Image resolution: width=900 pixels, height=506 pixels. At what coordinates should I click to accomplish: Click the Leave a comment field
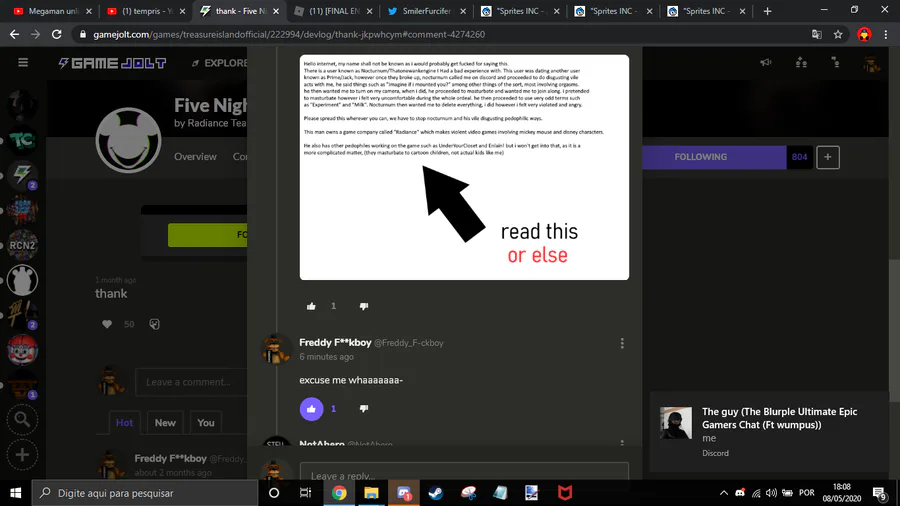click(191, 382)
